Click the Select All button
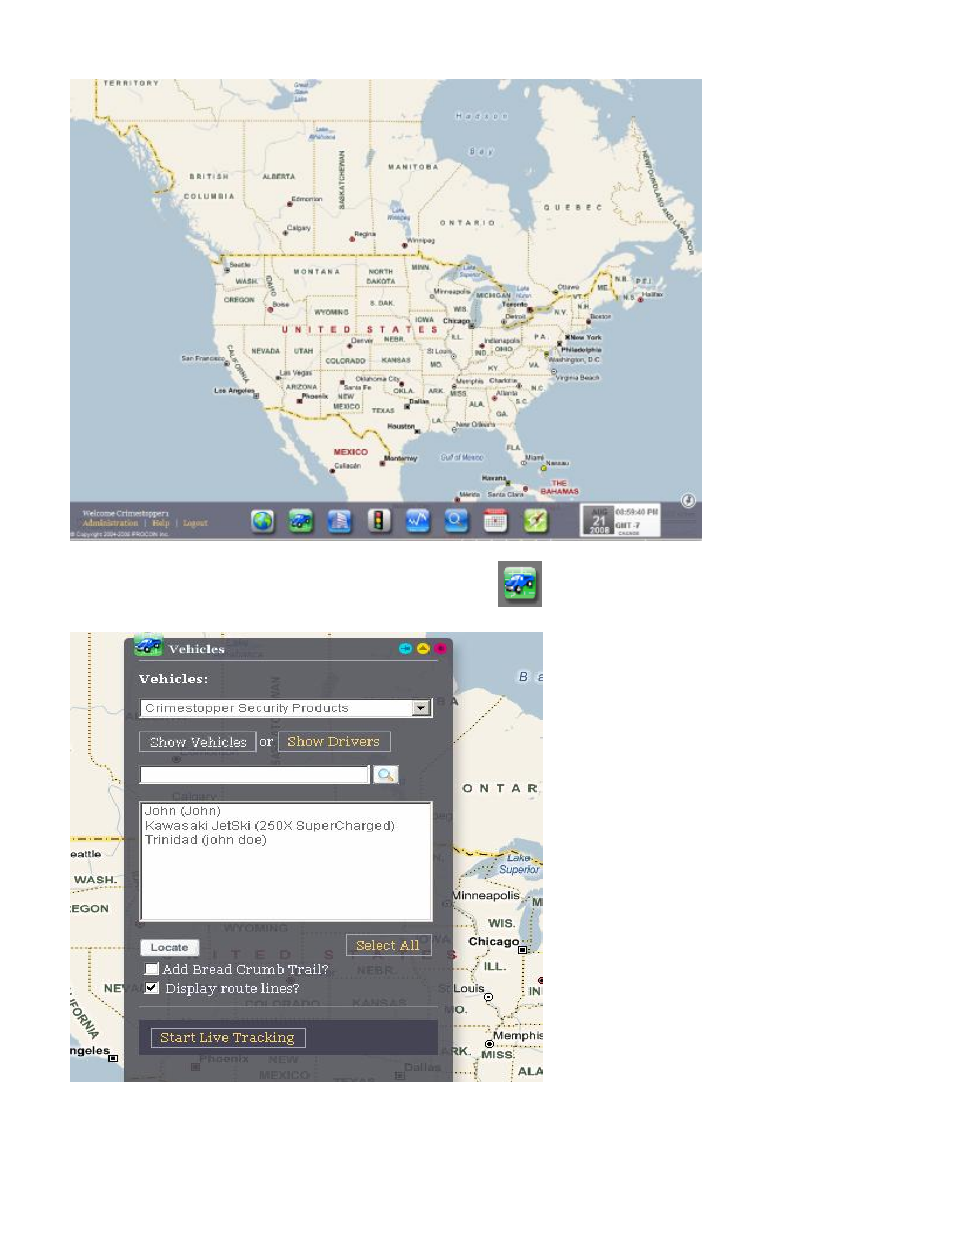This screenshot has width=954, height=1235. (x=388, y=945)
